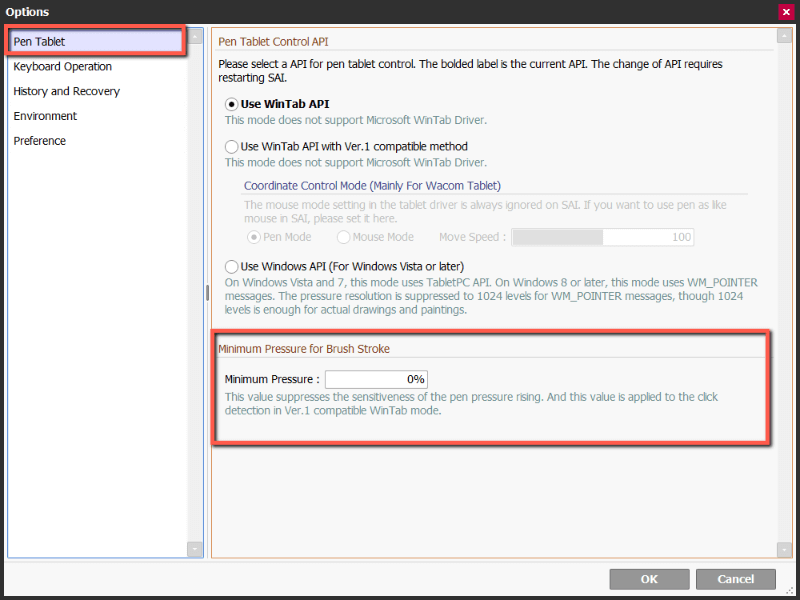Click the window resize grip
The image size is (800, 600).
pos(790,591)
